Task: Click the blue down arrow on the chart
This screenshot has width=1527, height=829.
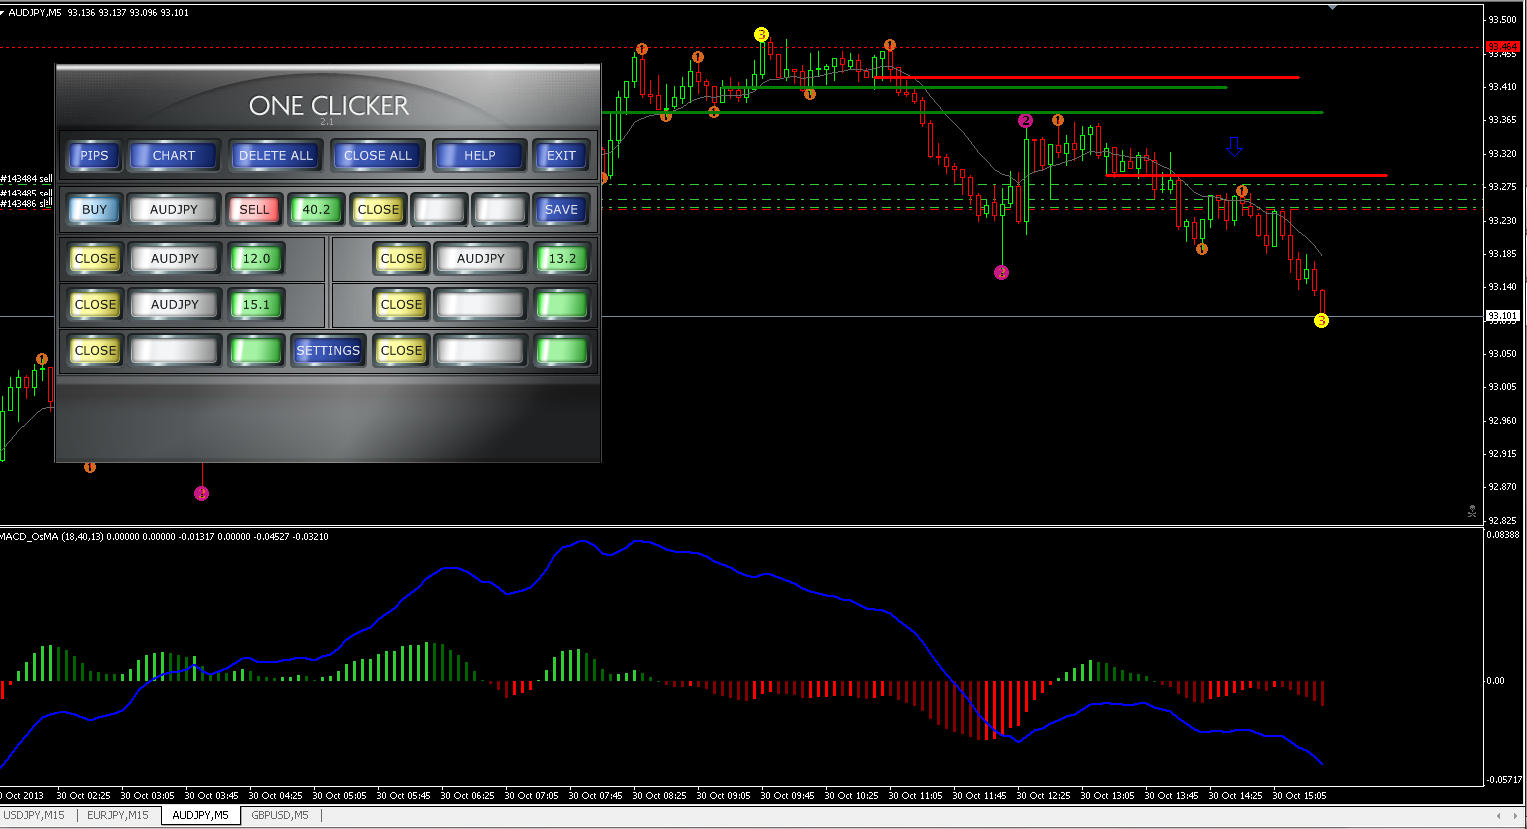Action: coord(1234,147)
